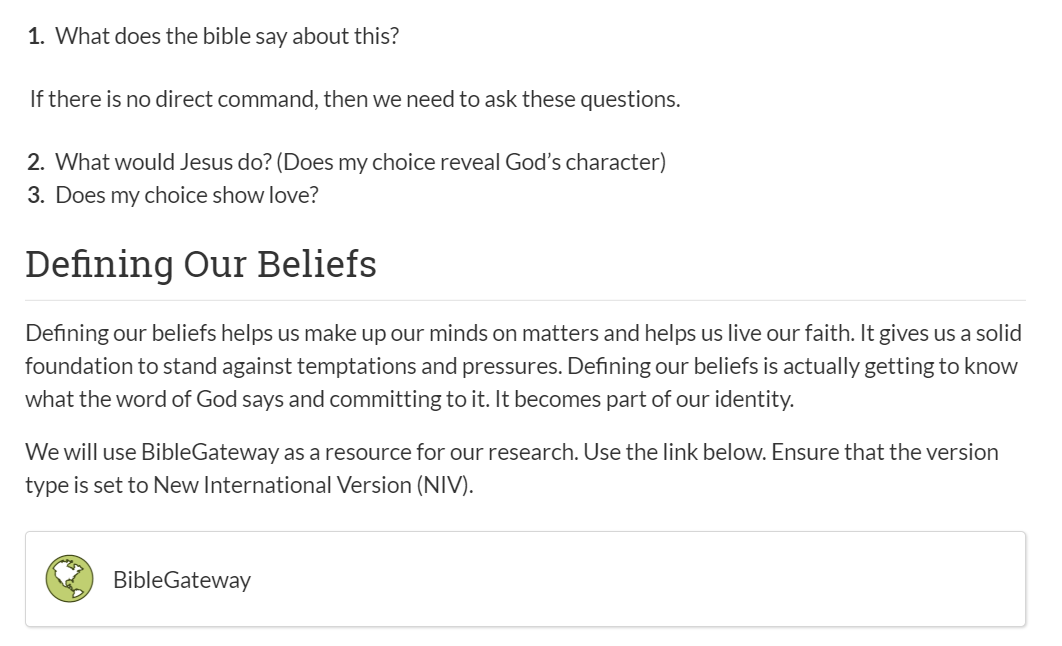
Task: Click the list number '1.' marker
Action: point(36,36)
